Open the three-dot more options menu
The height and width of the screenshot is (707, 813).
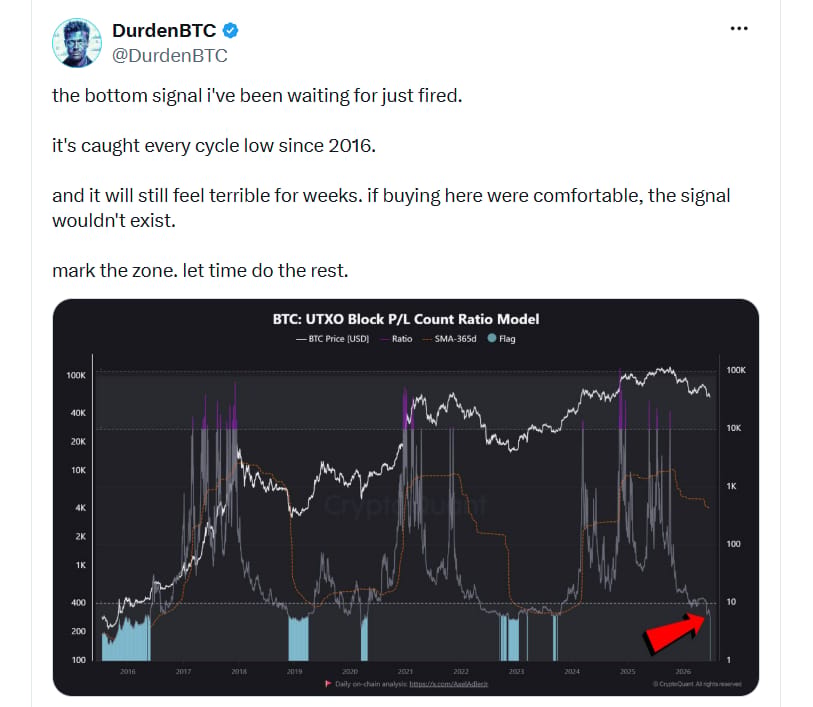click(739, 29)
